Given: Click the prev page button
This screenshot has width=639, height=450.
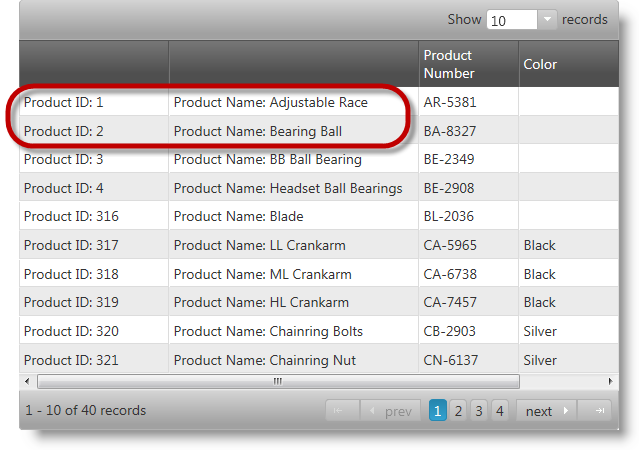Looking at the screenshot, I should coord(391,411).
